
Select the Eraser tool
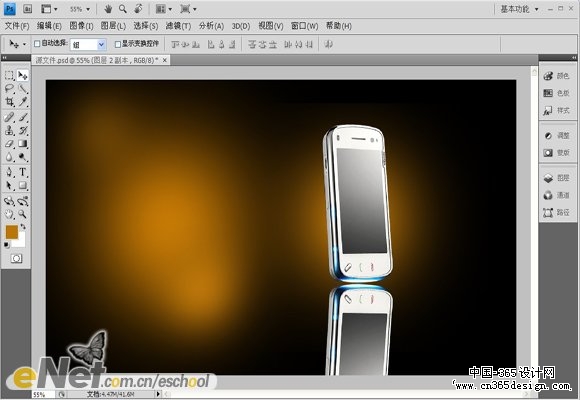pyautogui.click(x=9, y=144)
